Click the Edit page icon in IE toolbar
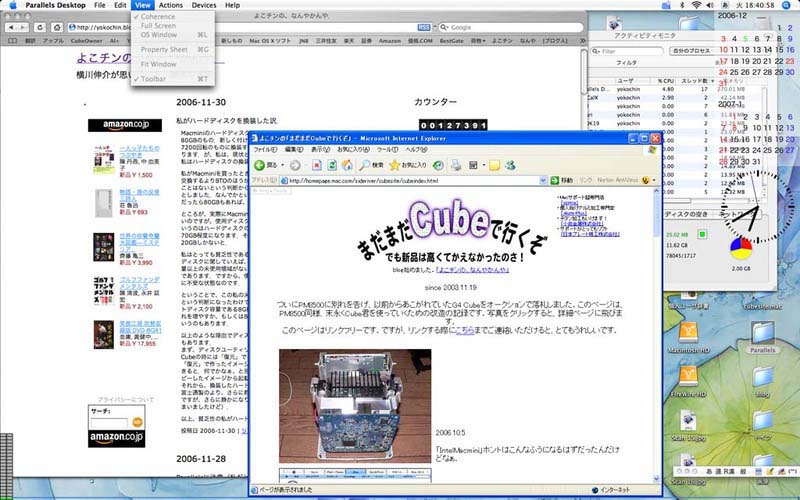 [473, 165]
